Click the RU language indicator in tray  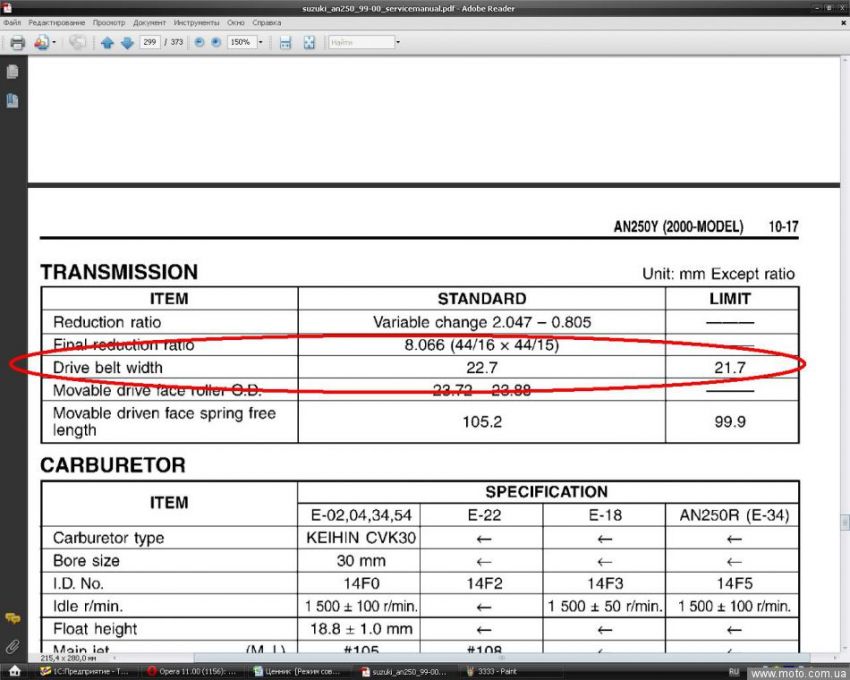pos(734,671)
